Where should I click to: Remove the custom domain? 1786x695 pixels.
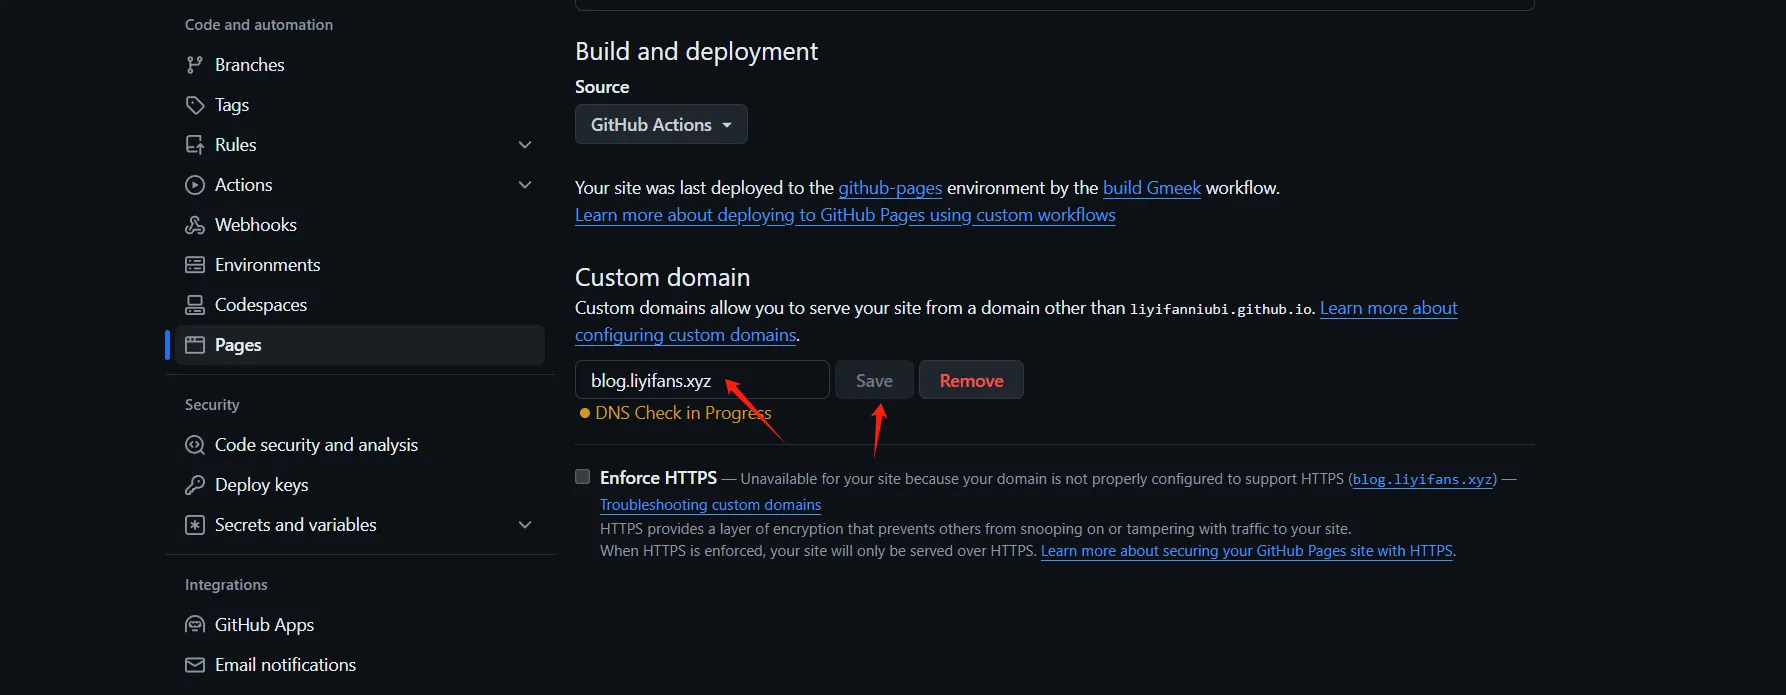971,381
